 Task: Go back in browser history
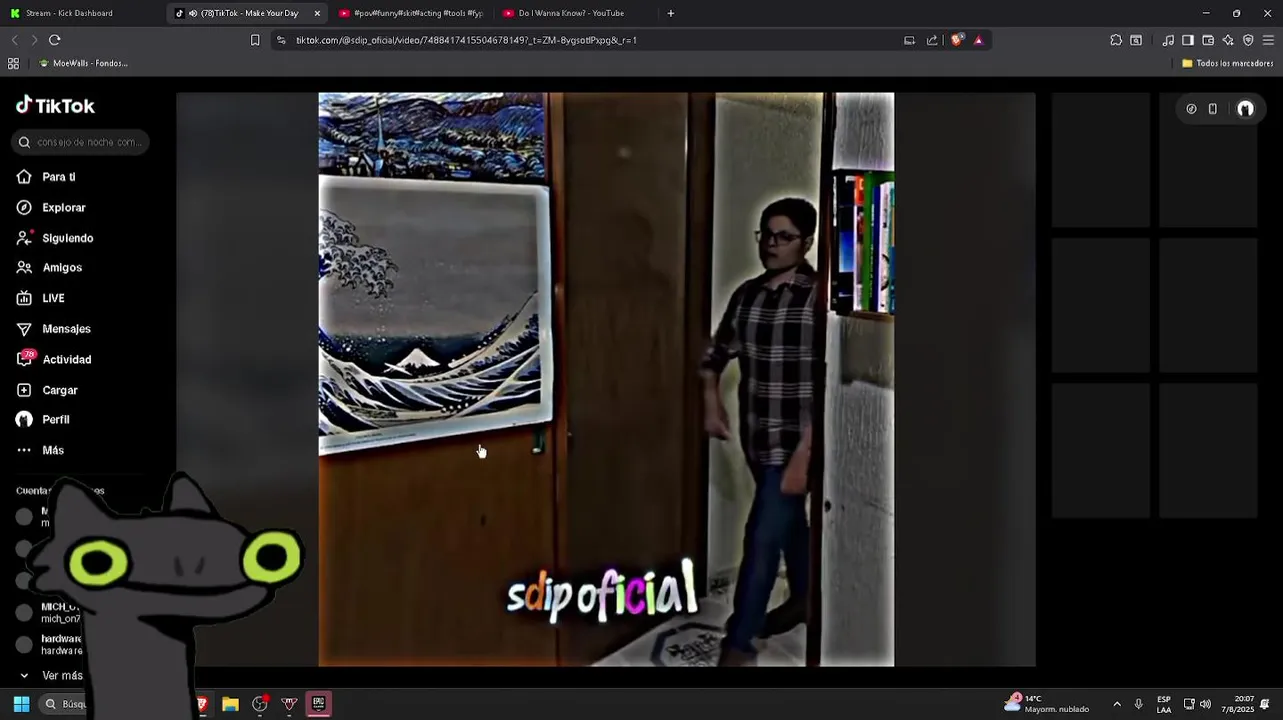[x=14, y=40]
